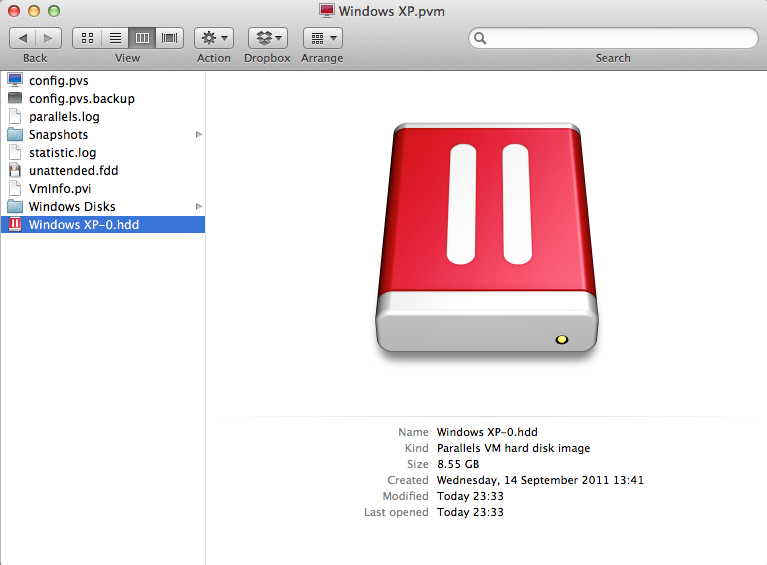Screen dimensions: 767x565
Task: Select the VmInfo.pvi file name
Action: 60,189
